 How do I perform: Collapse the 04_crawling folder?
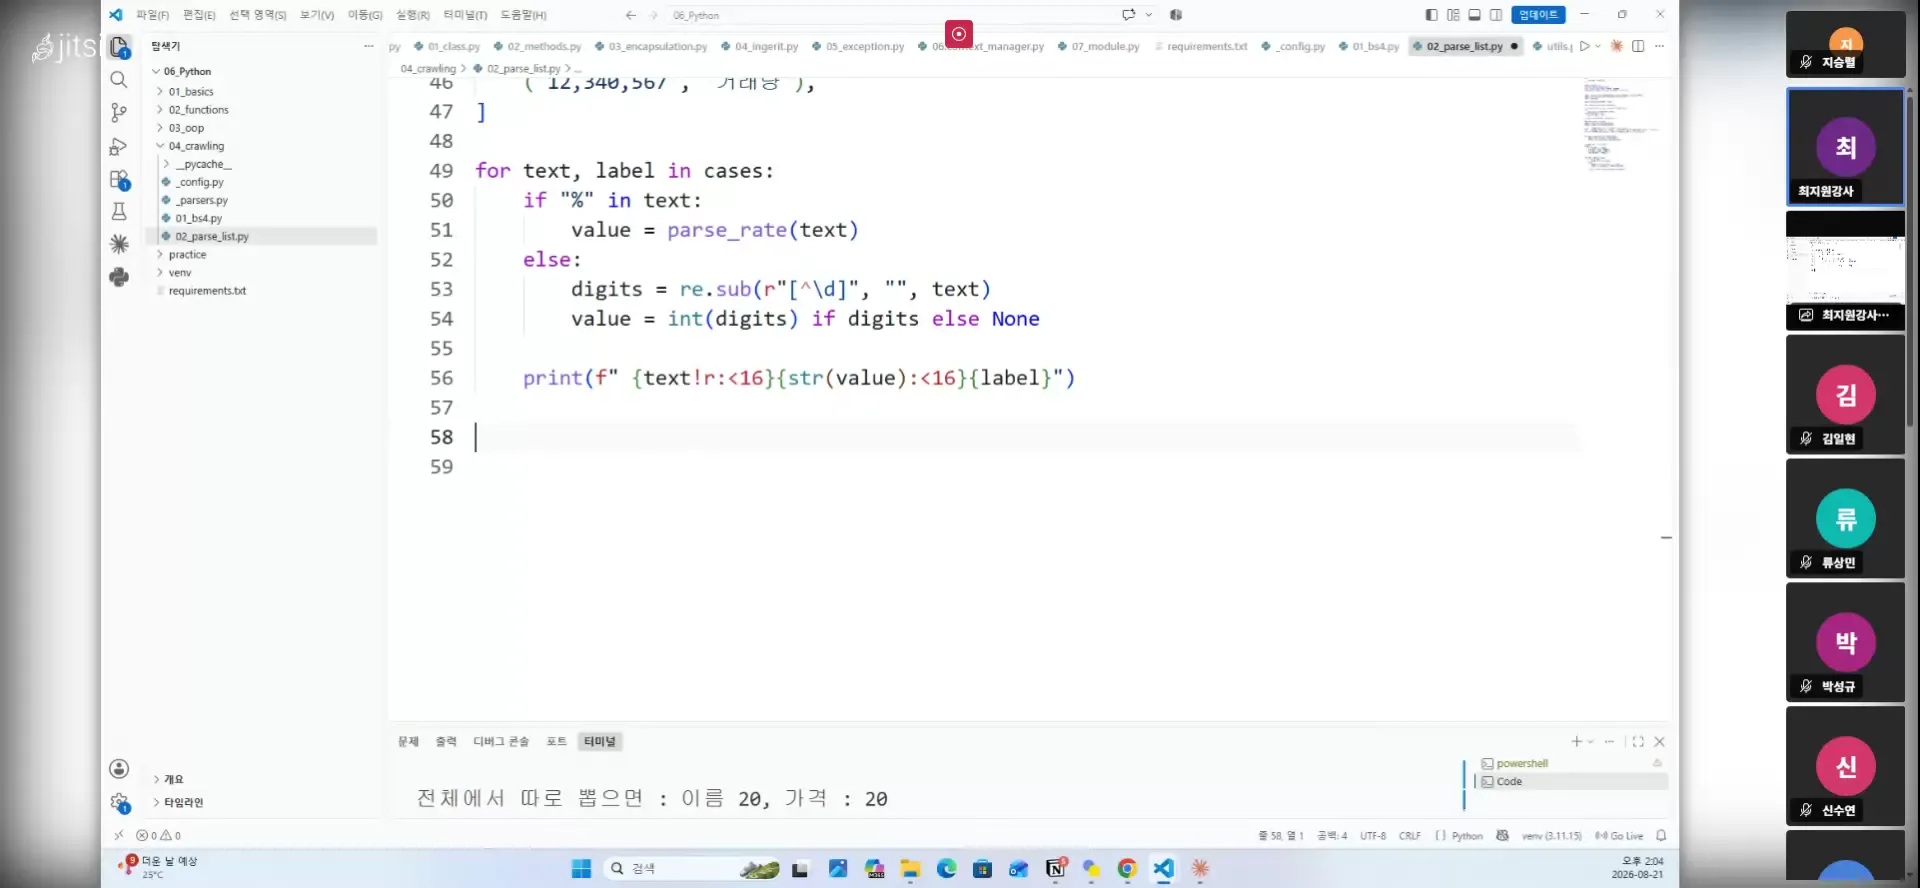coord(196,145)
